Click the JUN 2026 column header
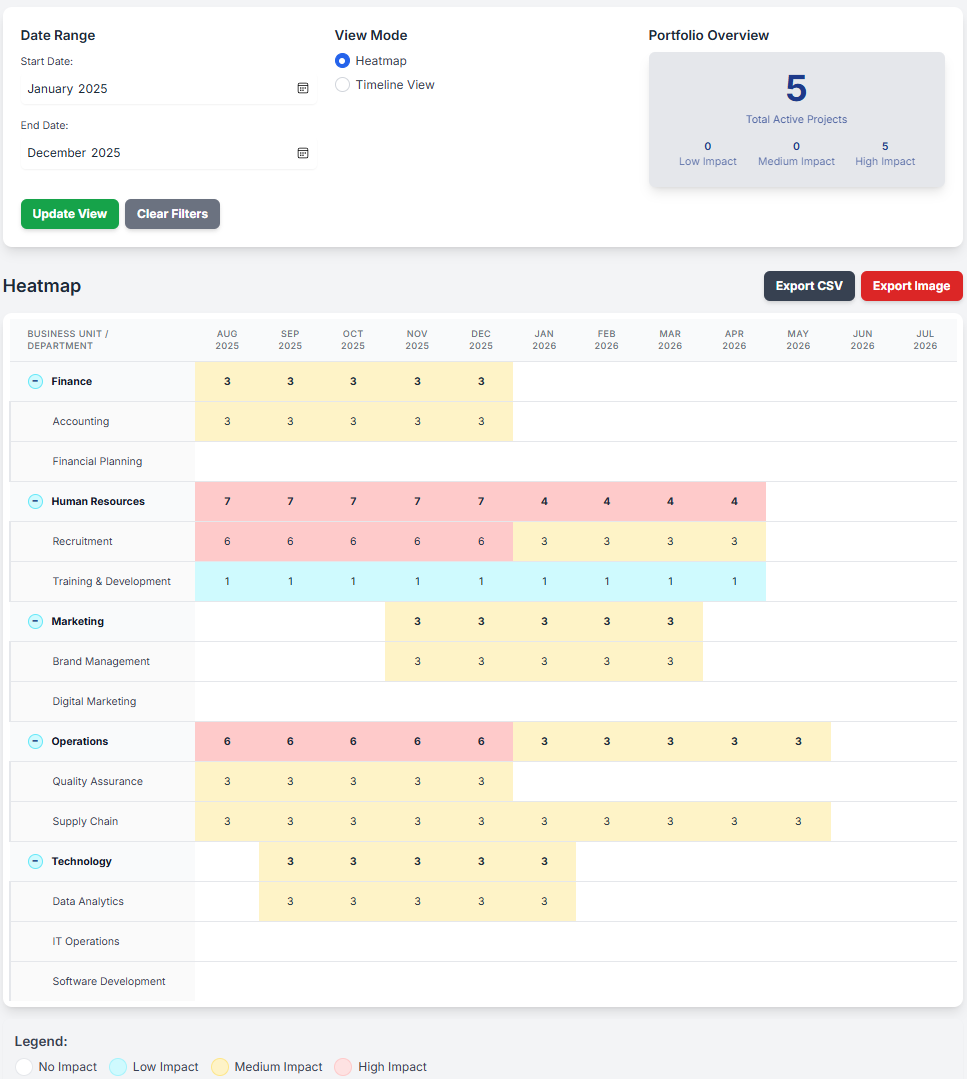This screenshot has height=1079, width=967. click(862, 340)
